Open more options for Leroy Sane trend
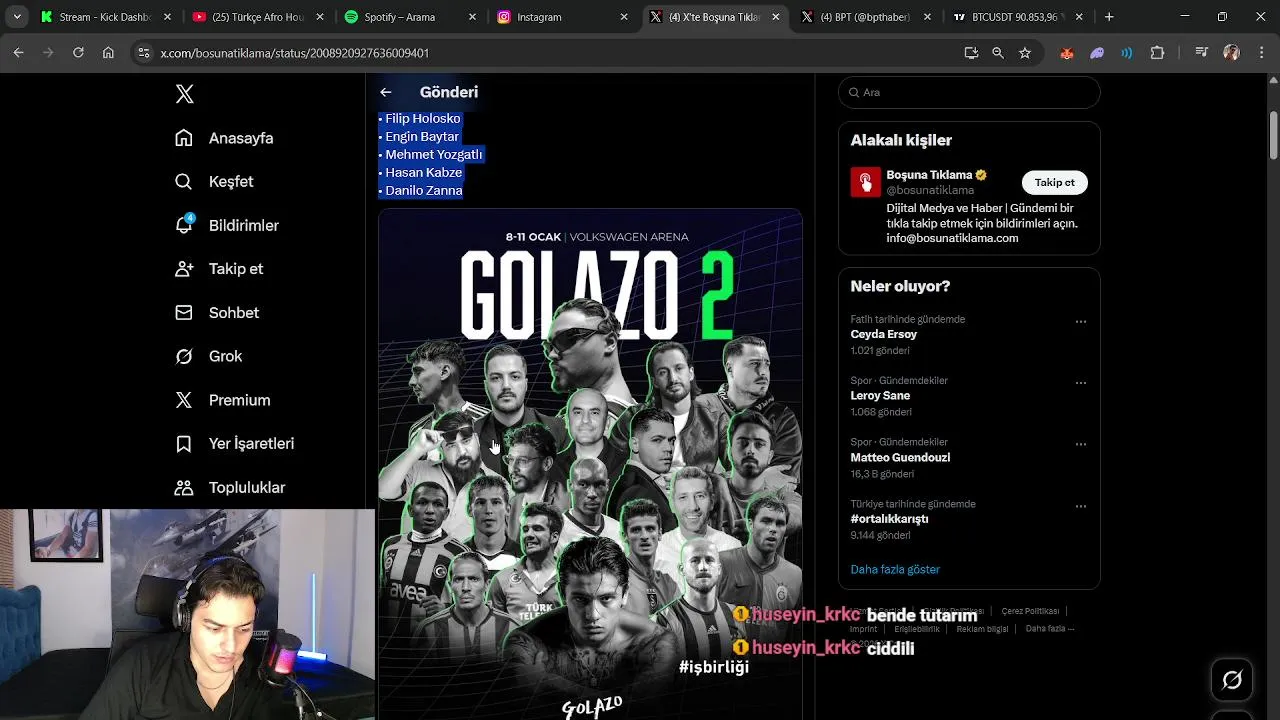1280x720 pixels. pos(1081,383)
